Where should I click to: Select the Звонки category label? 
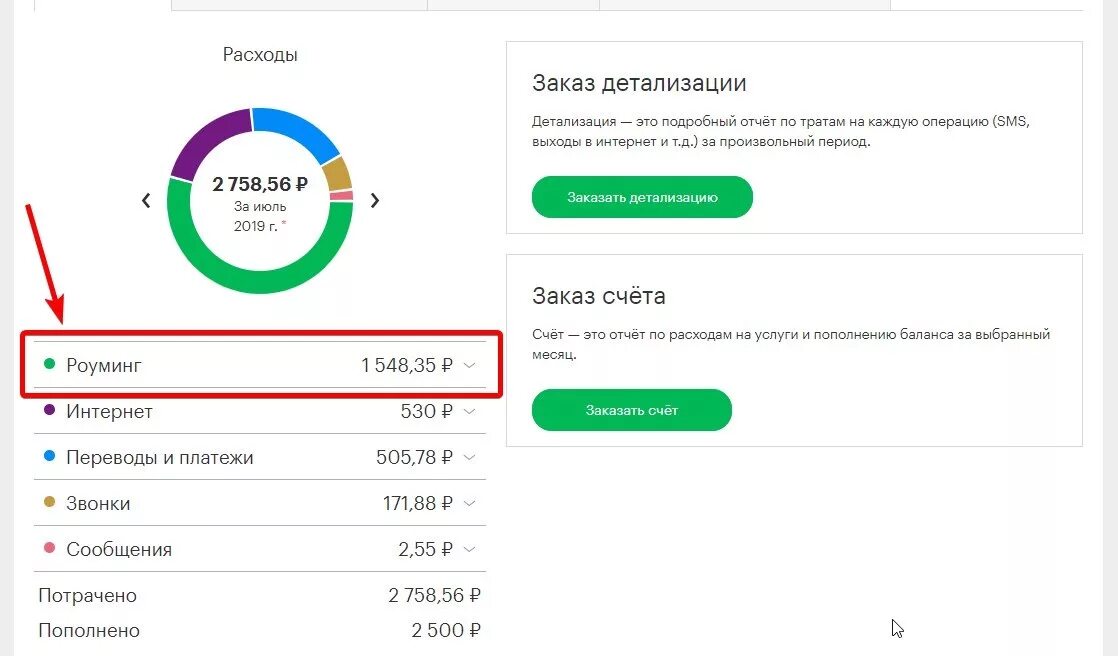98,503
